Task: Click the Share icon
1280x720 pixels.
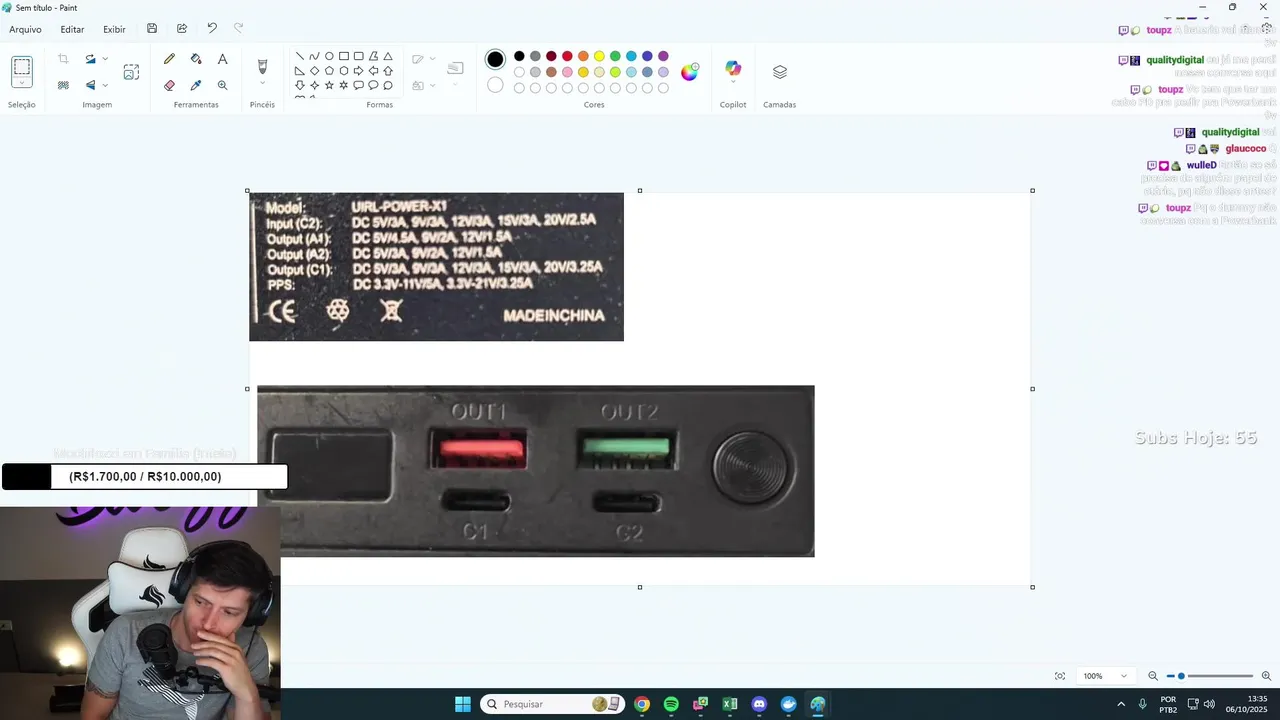Action: pos(182,29)
